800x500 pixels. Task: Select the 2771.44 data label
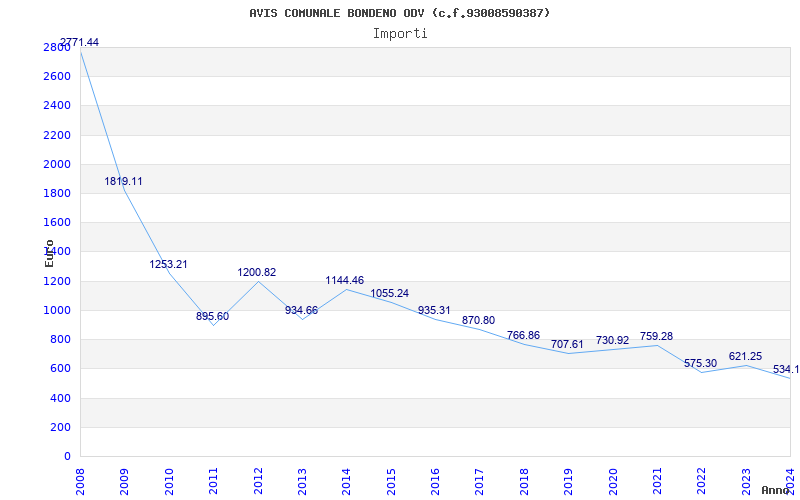[80, 42]
